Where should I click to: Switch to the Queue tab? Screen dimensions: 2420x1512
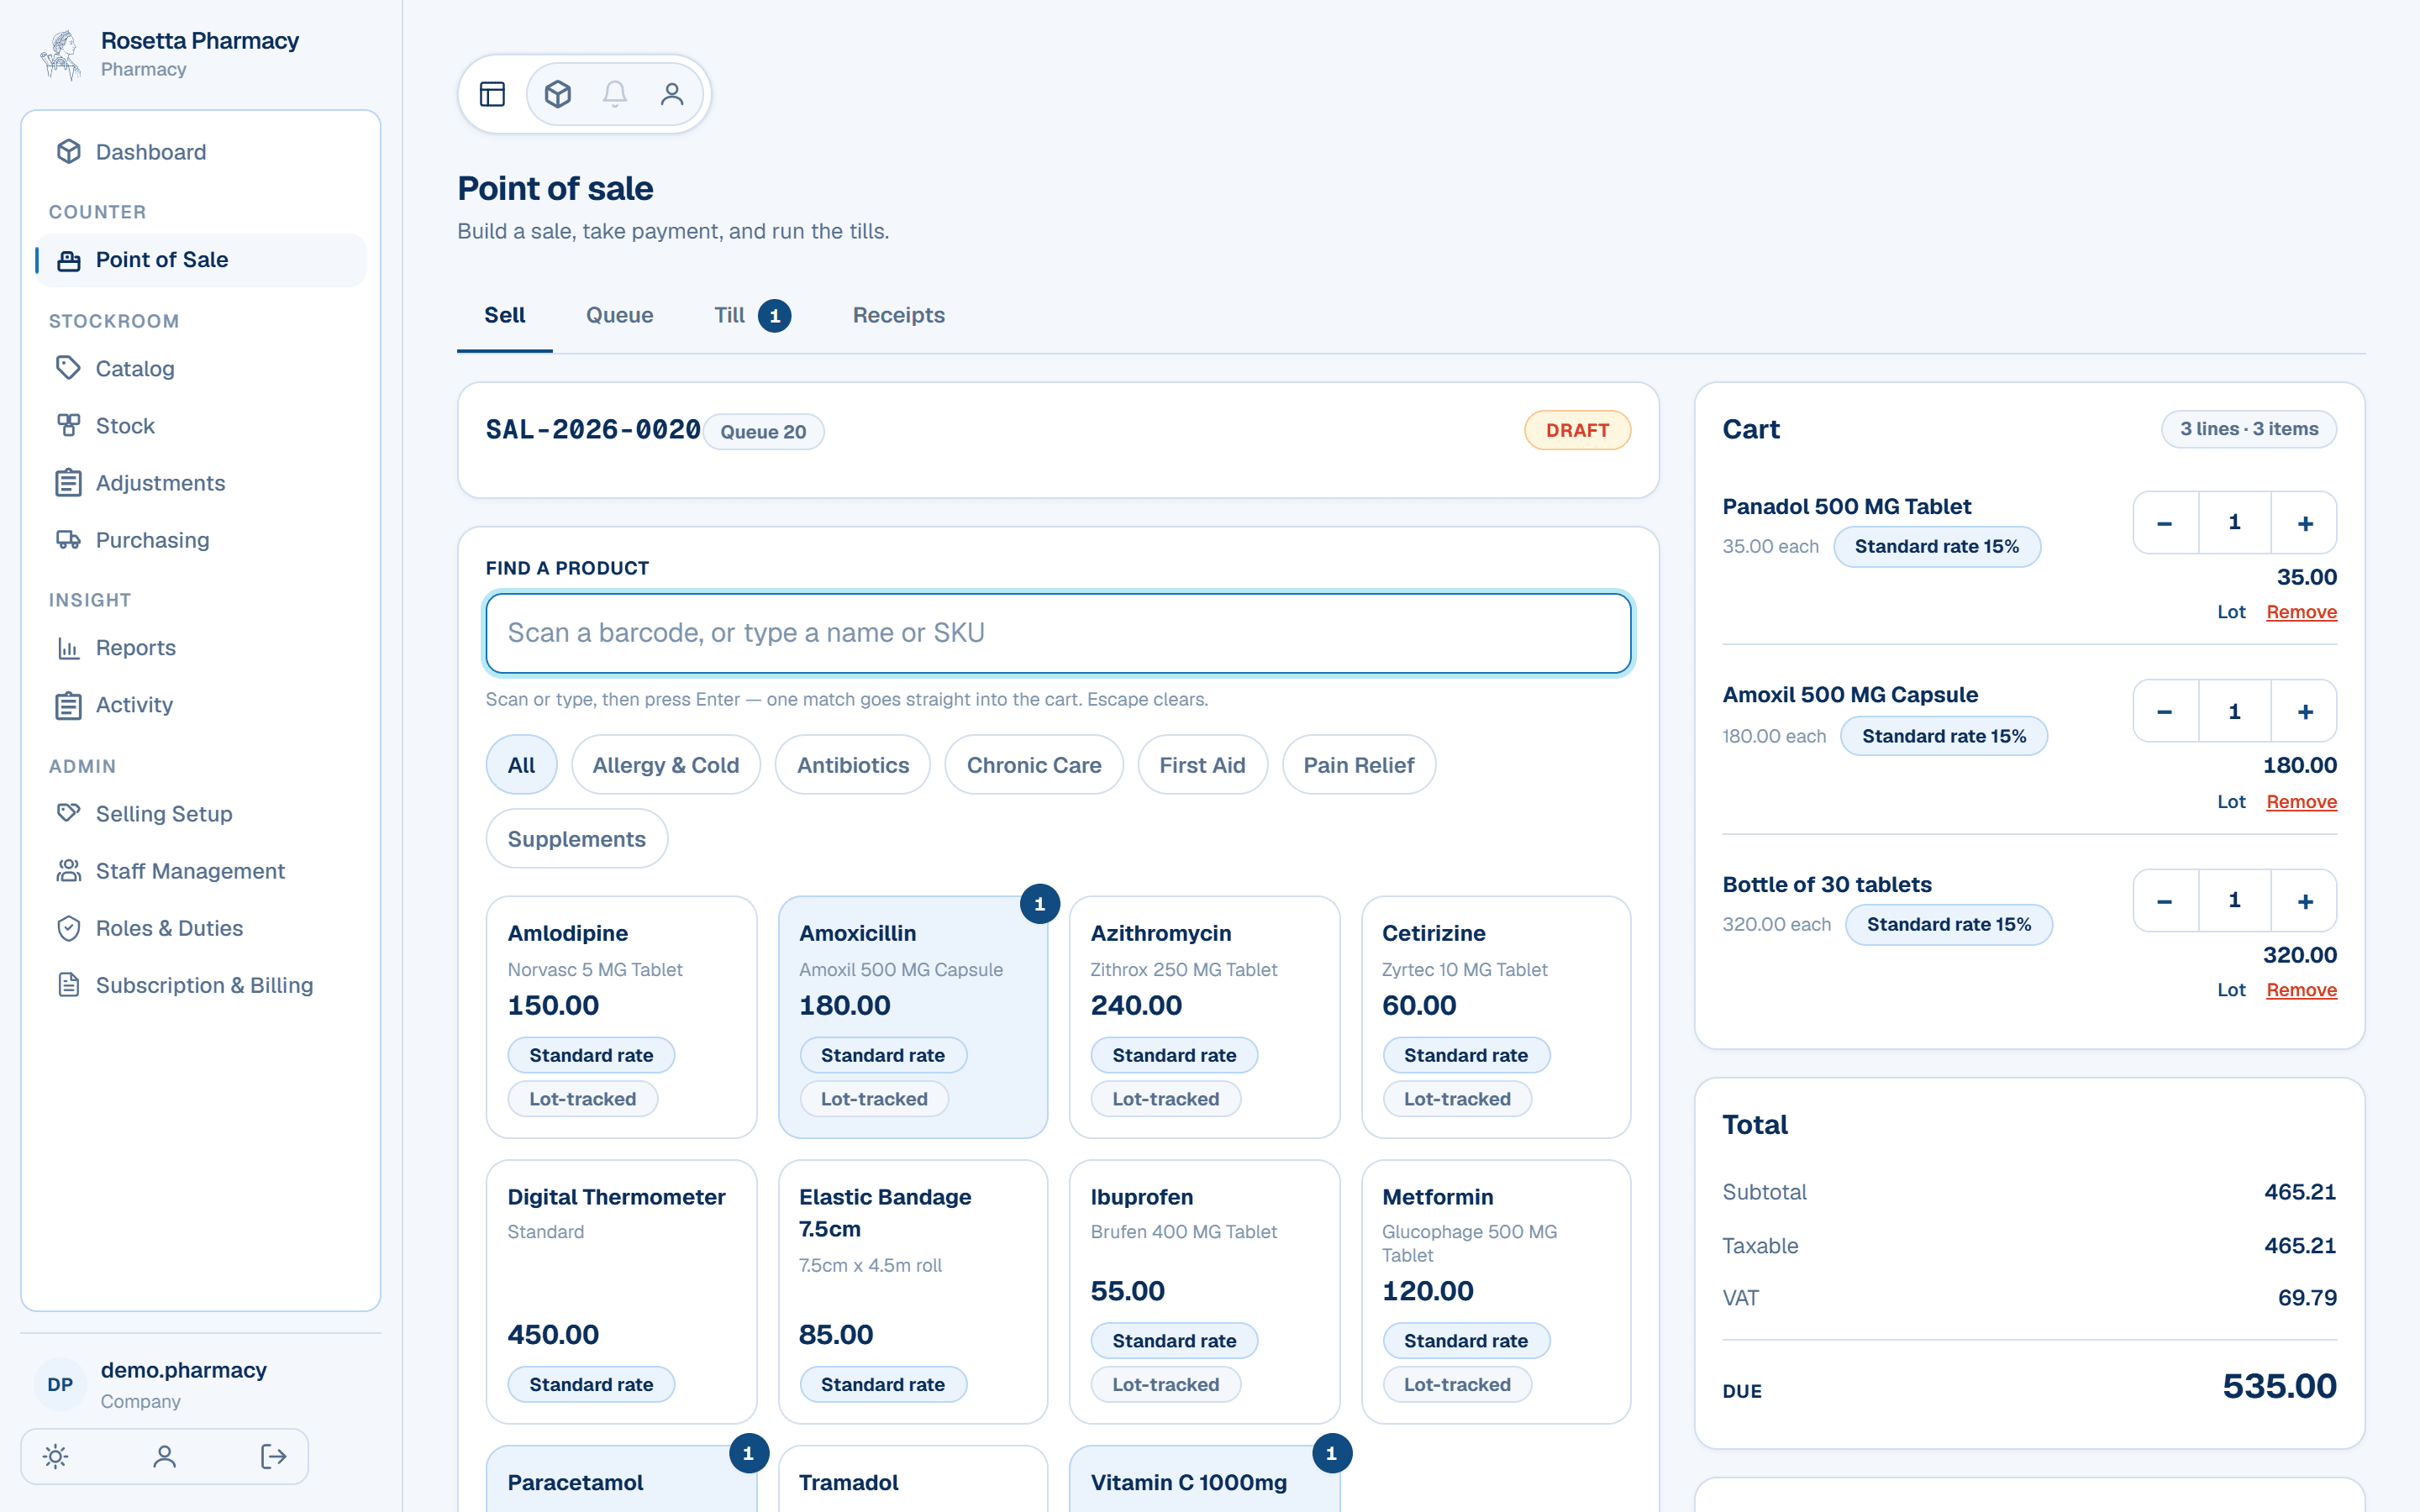click(620, 316)
